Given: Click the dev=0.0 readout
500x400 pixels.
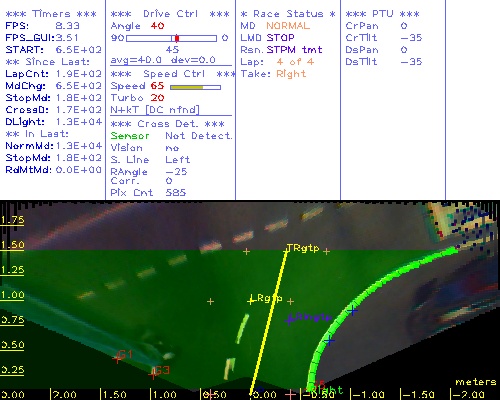Looking at the screenshot, I should [193, 60].
